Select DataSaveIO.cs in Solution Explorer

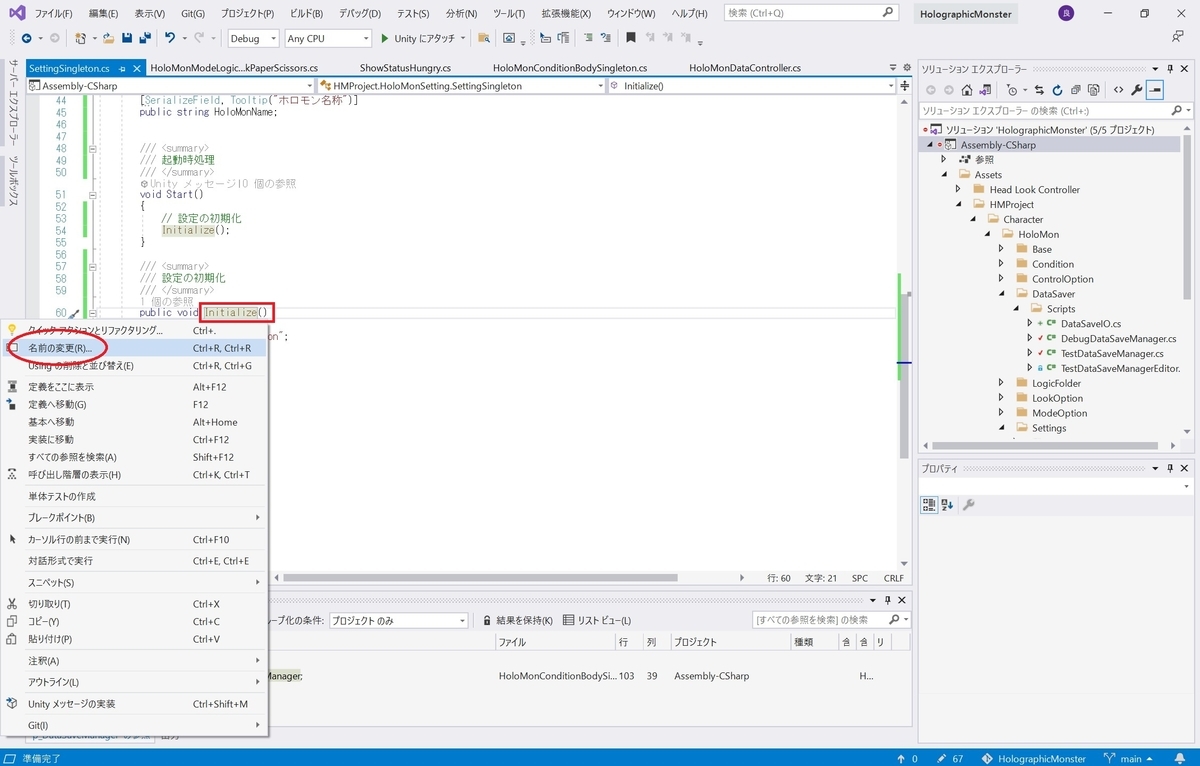click(1090, 323)
